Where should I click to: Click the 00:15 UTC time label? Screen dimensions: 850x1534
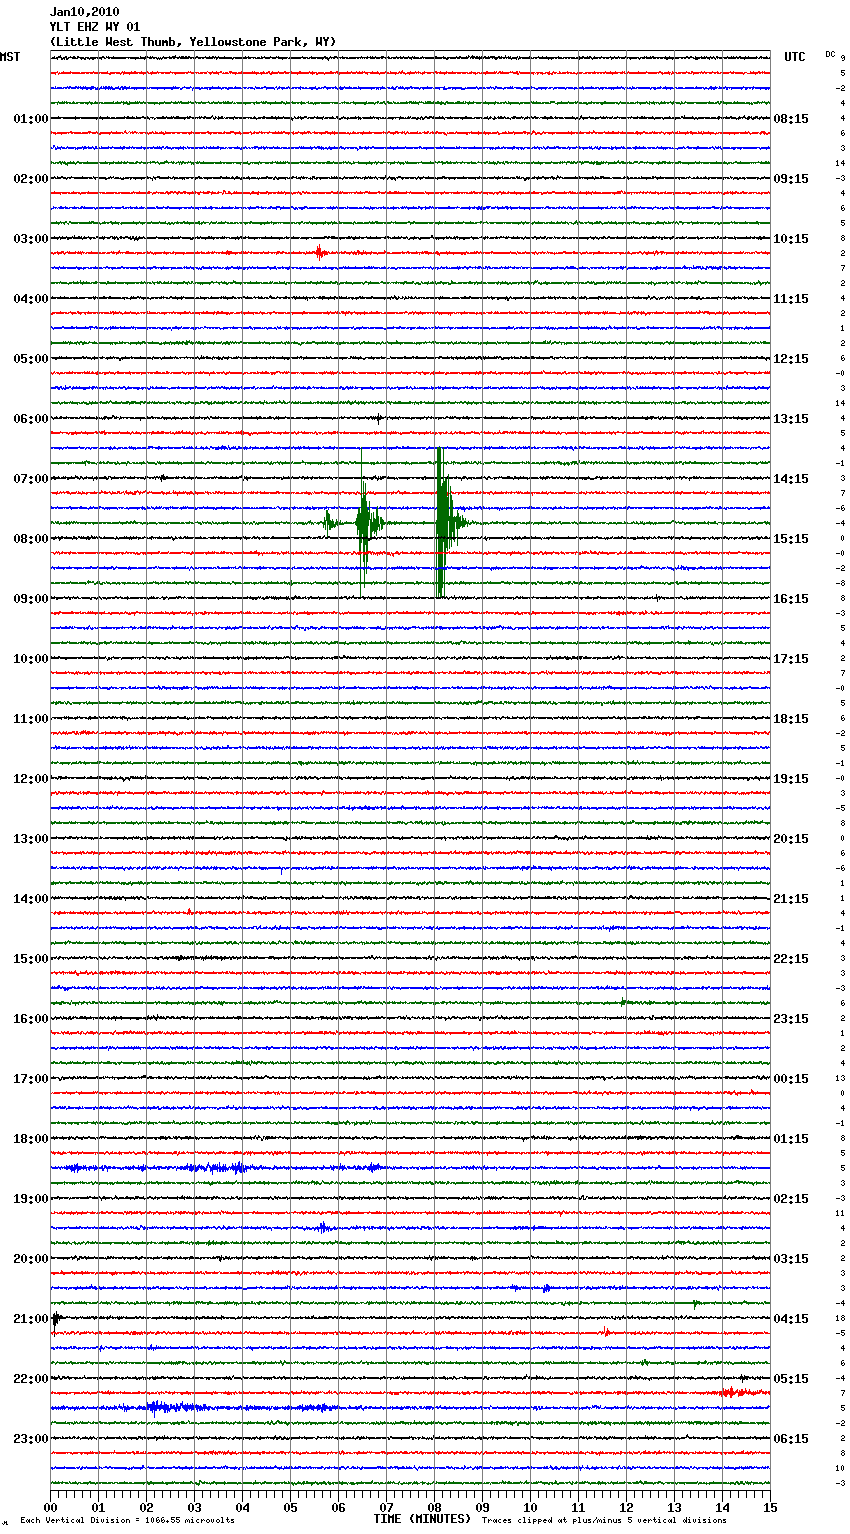pos(791,1079)
